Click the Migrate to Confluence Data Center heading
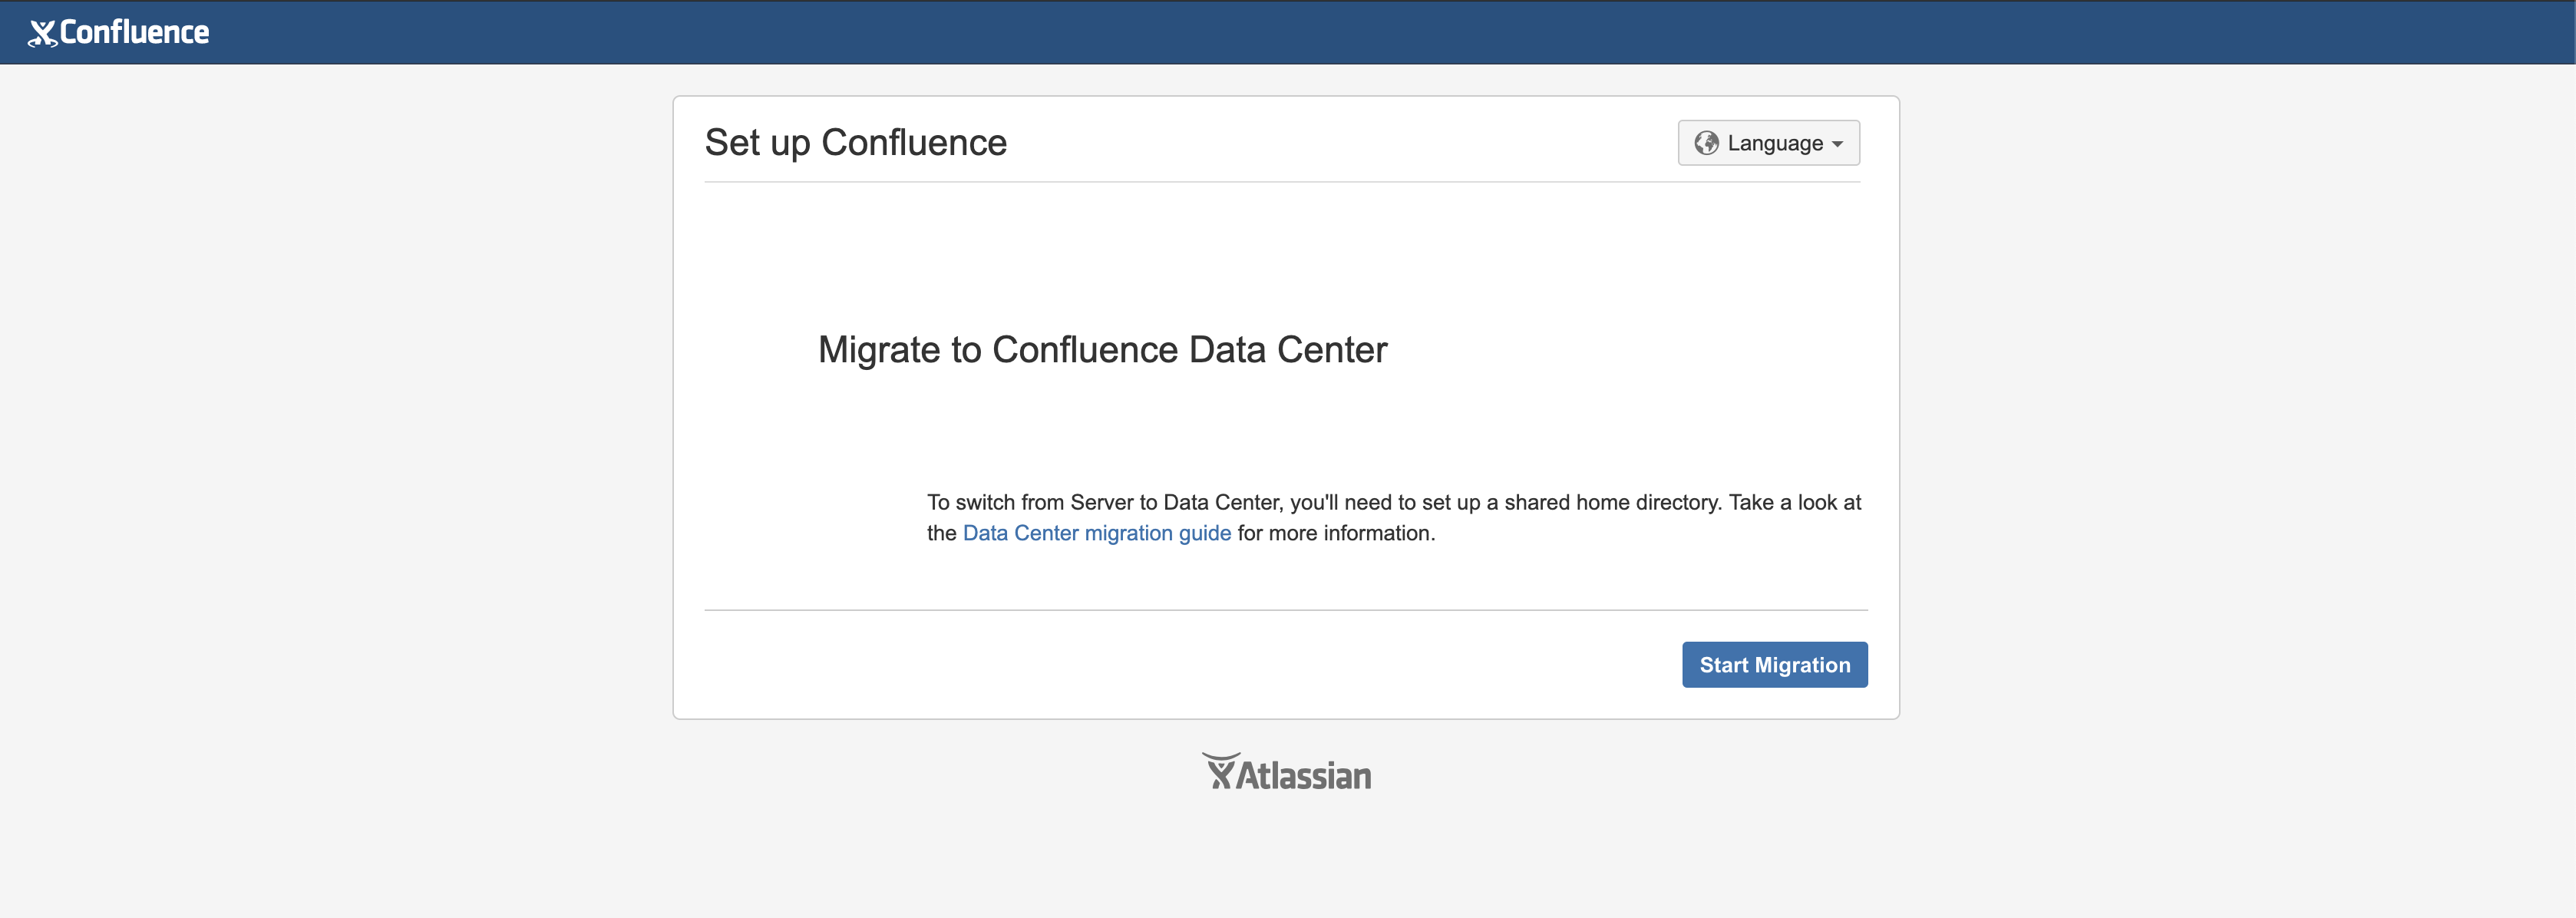 coord(1102,350)
